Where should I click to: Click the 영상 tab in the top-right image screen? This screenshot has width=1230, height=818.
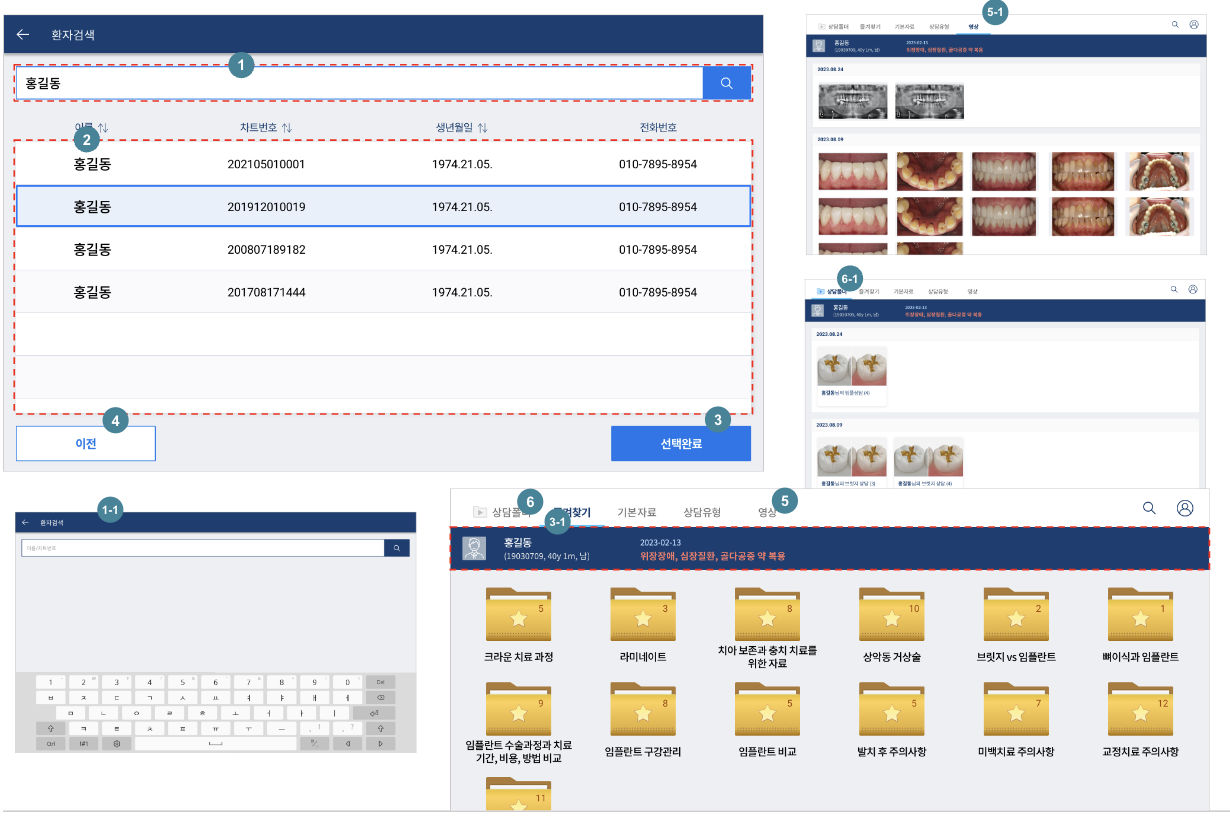point(973,27)
